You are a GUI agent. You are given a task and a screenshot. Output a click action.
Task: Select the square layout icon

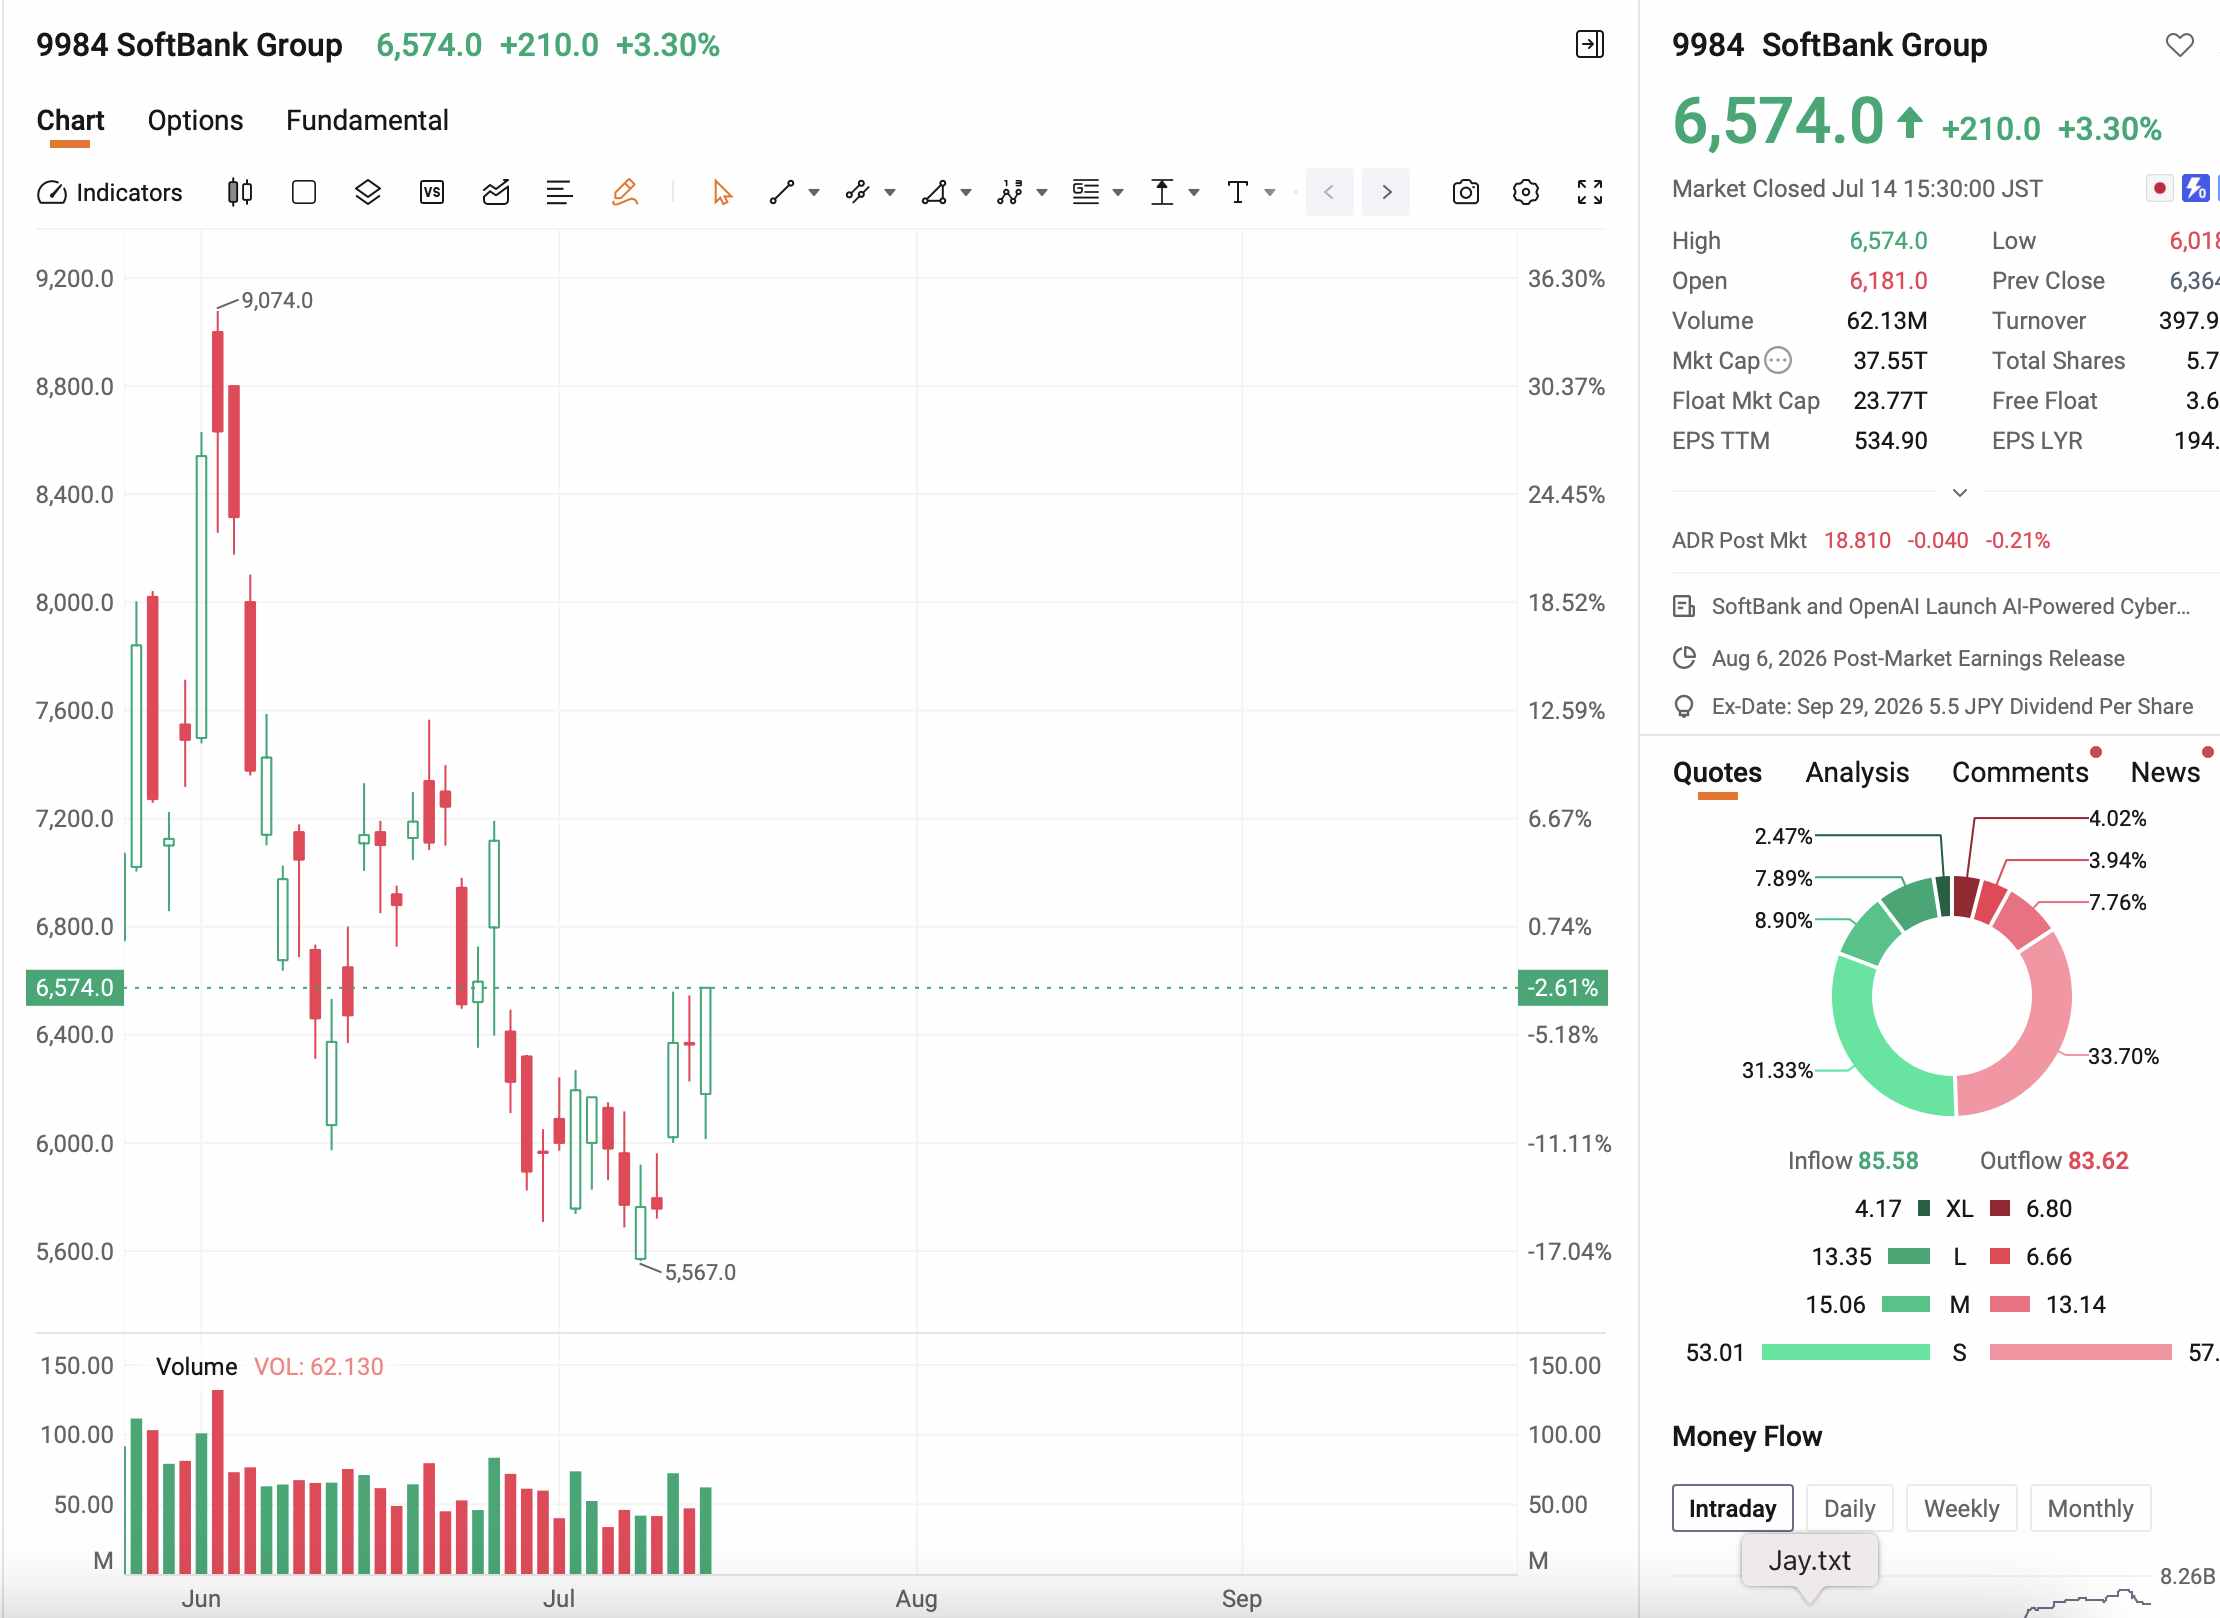(304, 192)
